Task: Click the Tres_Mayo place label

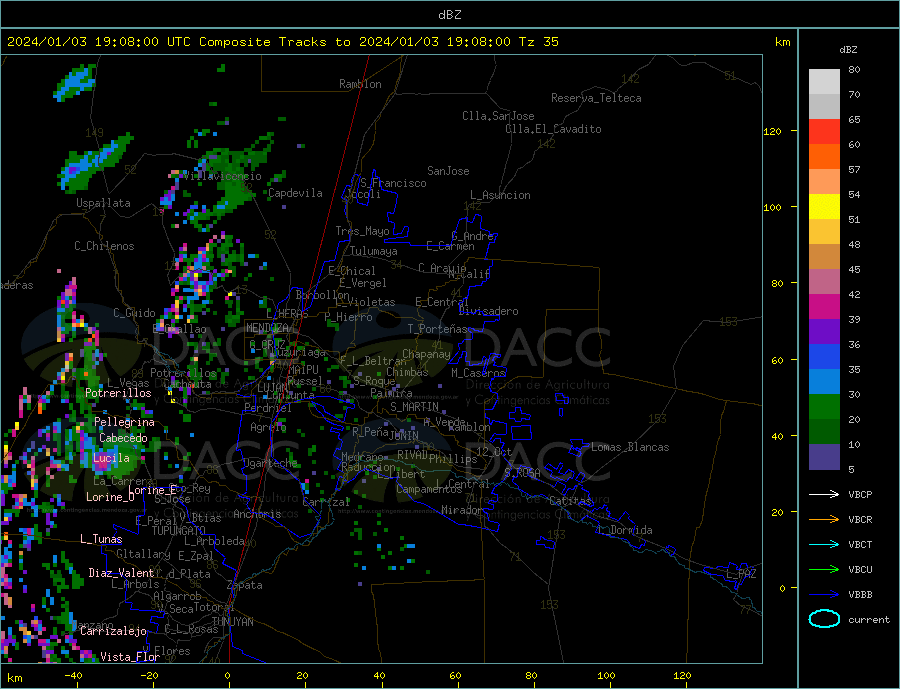Action: click(x=362, y=231)
